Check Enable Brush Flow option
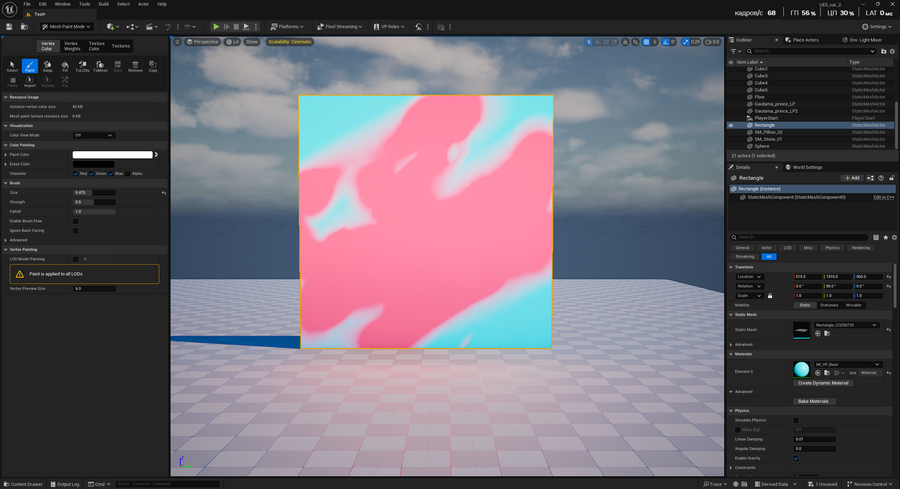The image size is (900, 489). 76,221
